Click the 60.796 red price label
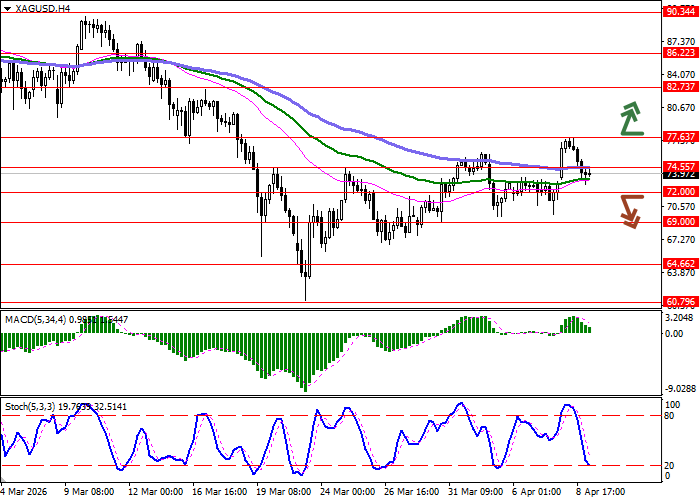This screenshot has width=700, height=500. point(680,301)
